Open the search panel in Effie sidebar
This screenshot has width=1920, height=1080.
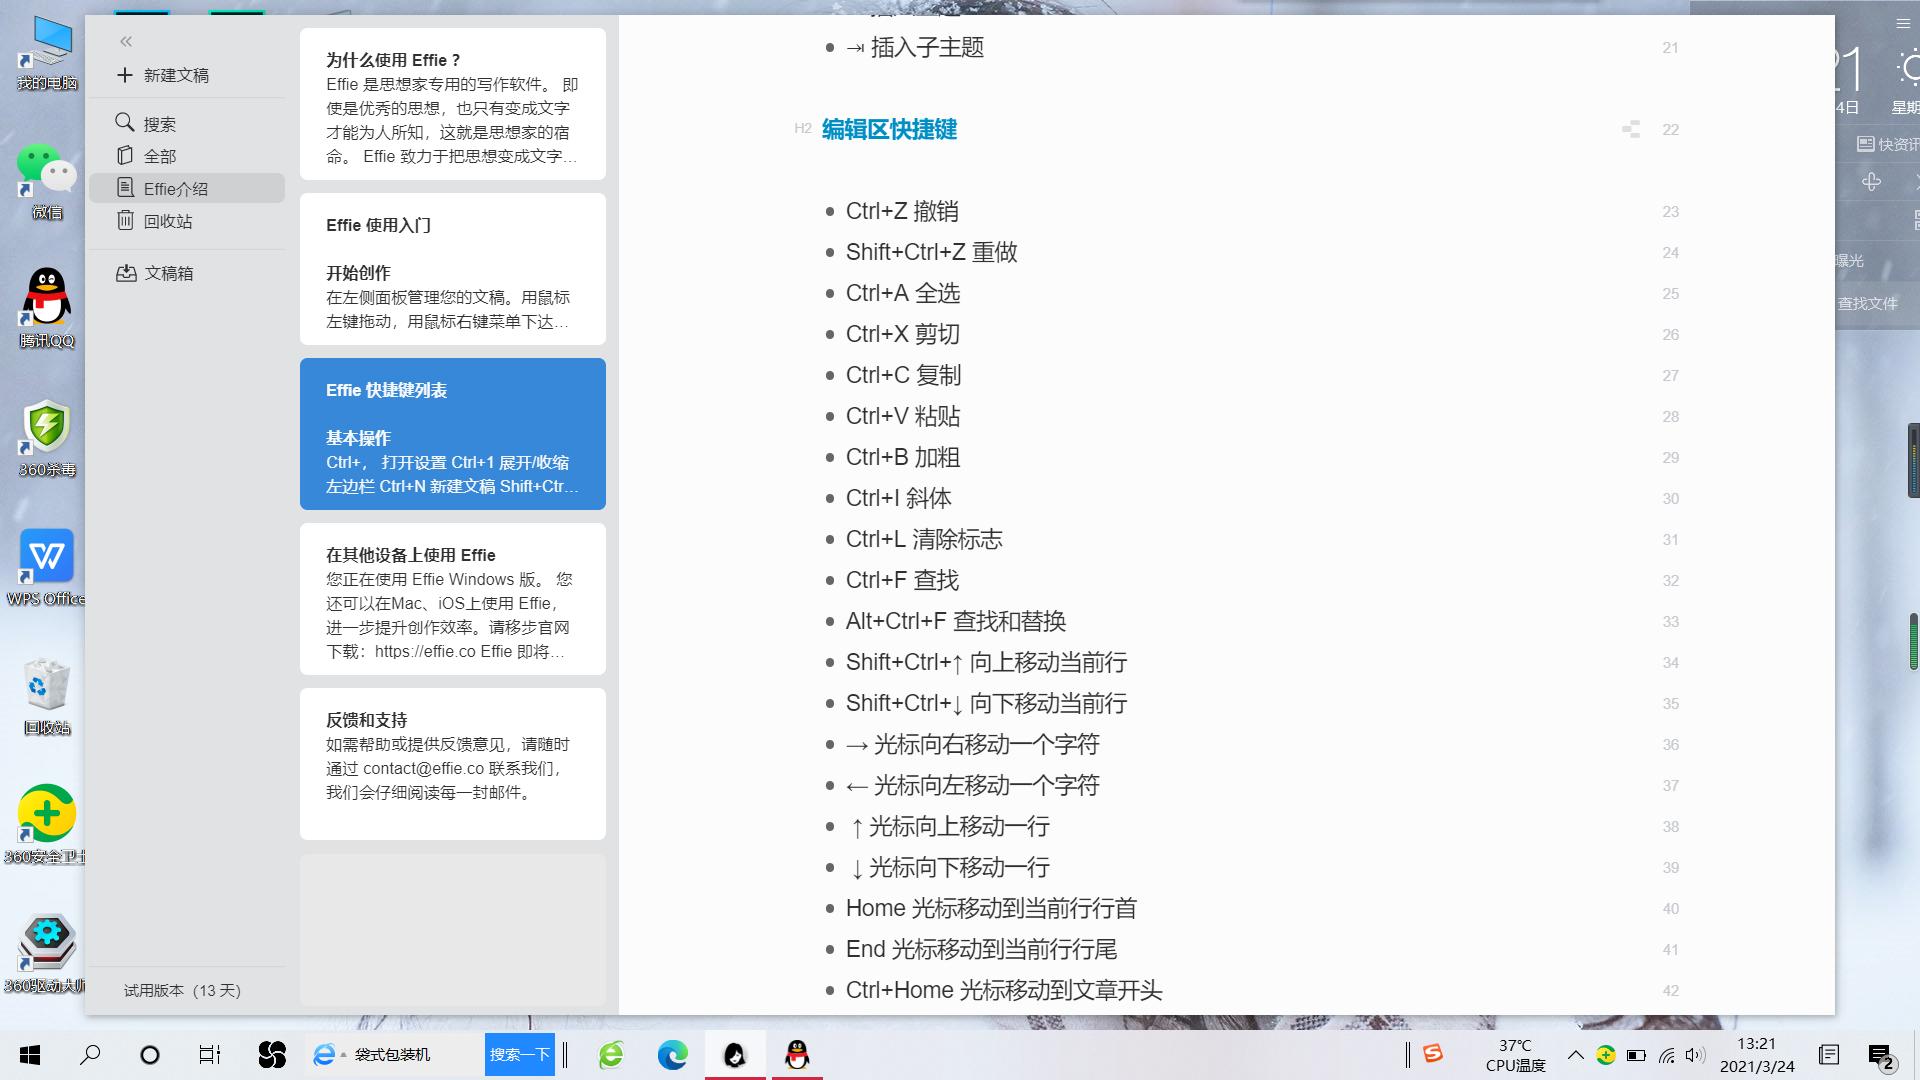[x=160, y=123]
